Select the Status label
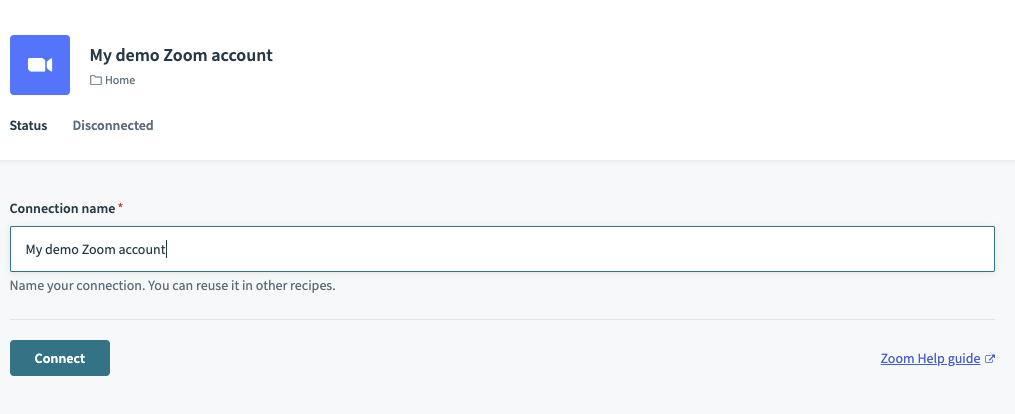This screenshot has width=1015, height=414. tap(29, 126)
